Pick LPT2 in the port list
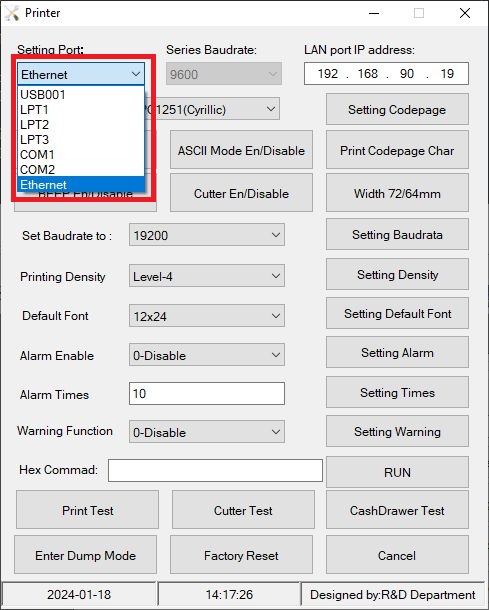 (81, 124)
